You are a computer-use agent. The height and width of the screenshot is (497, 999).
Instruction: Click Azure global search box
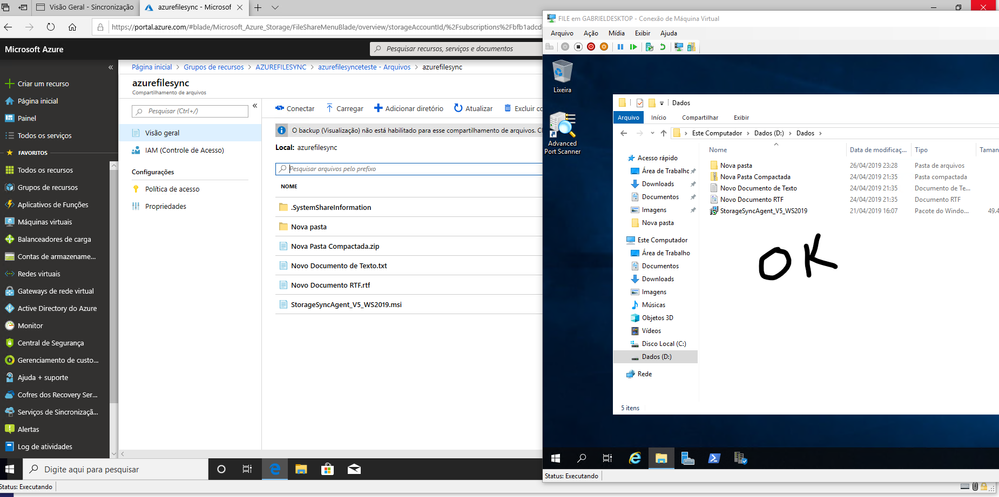[456, 48]
